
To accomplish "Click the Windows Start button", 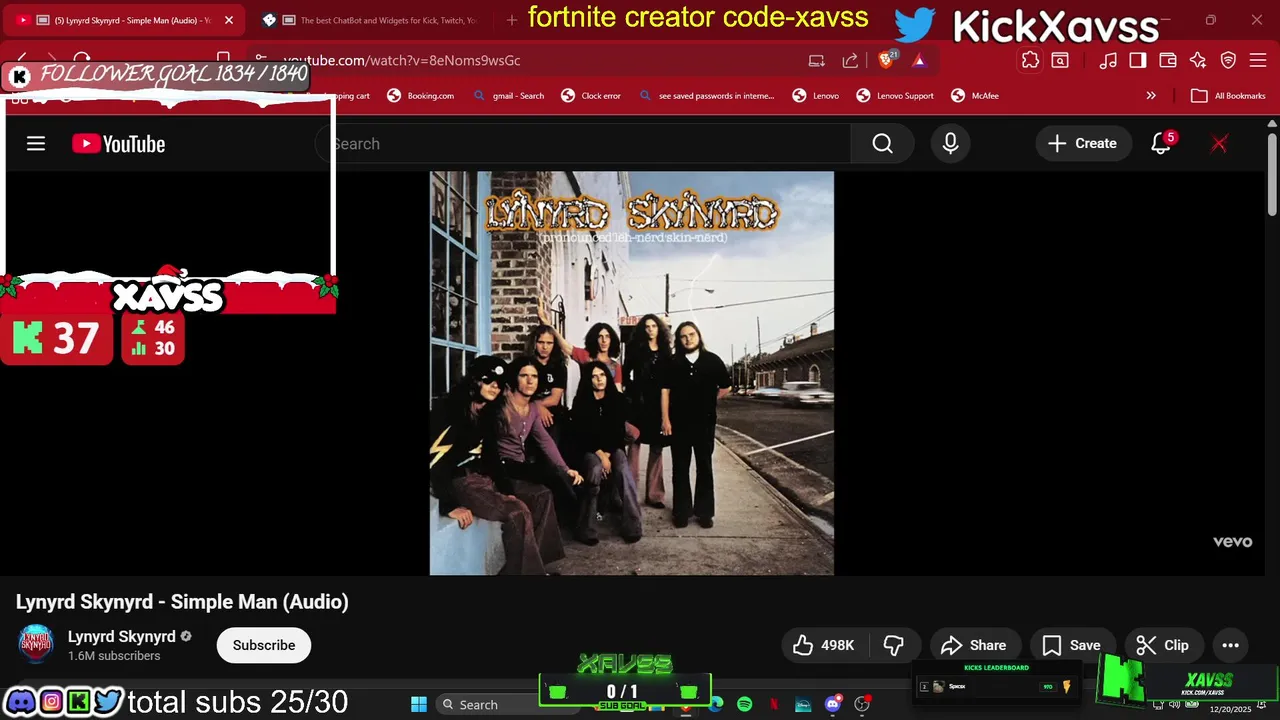I will 418,704.
